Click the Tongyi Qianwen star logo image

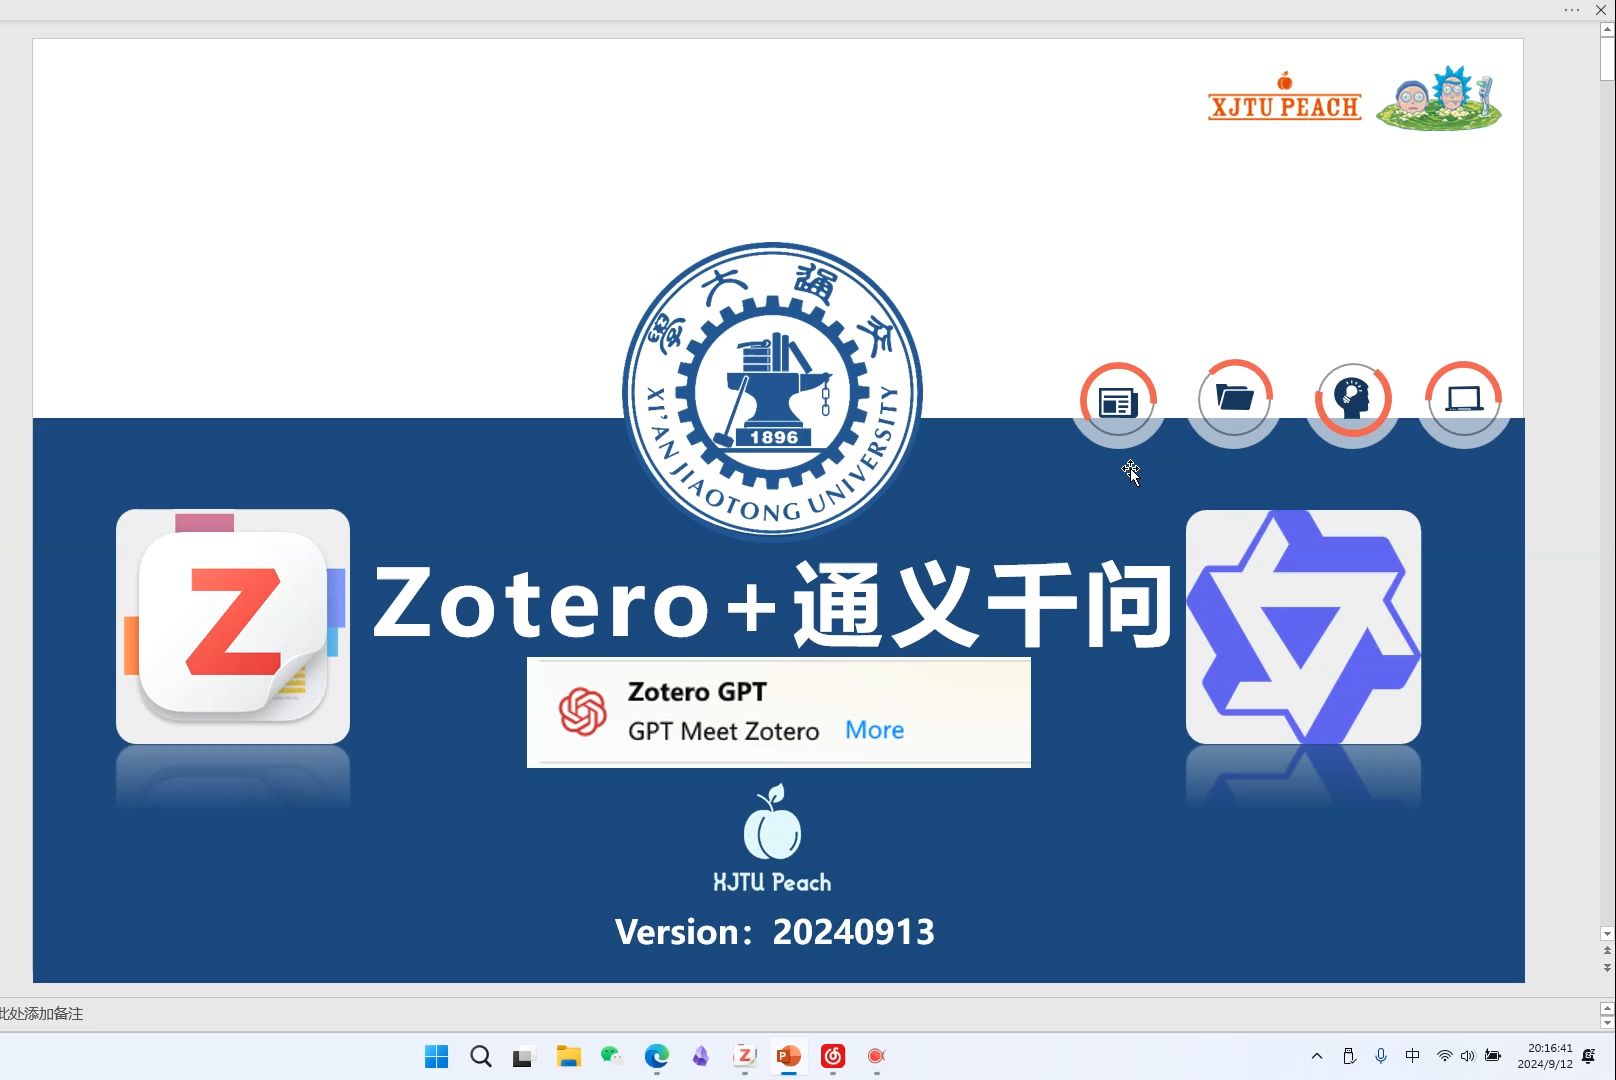coord(1303,627)
